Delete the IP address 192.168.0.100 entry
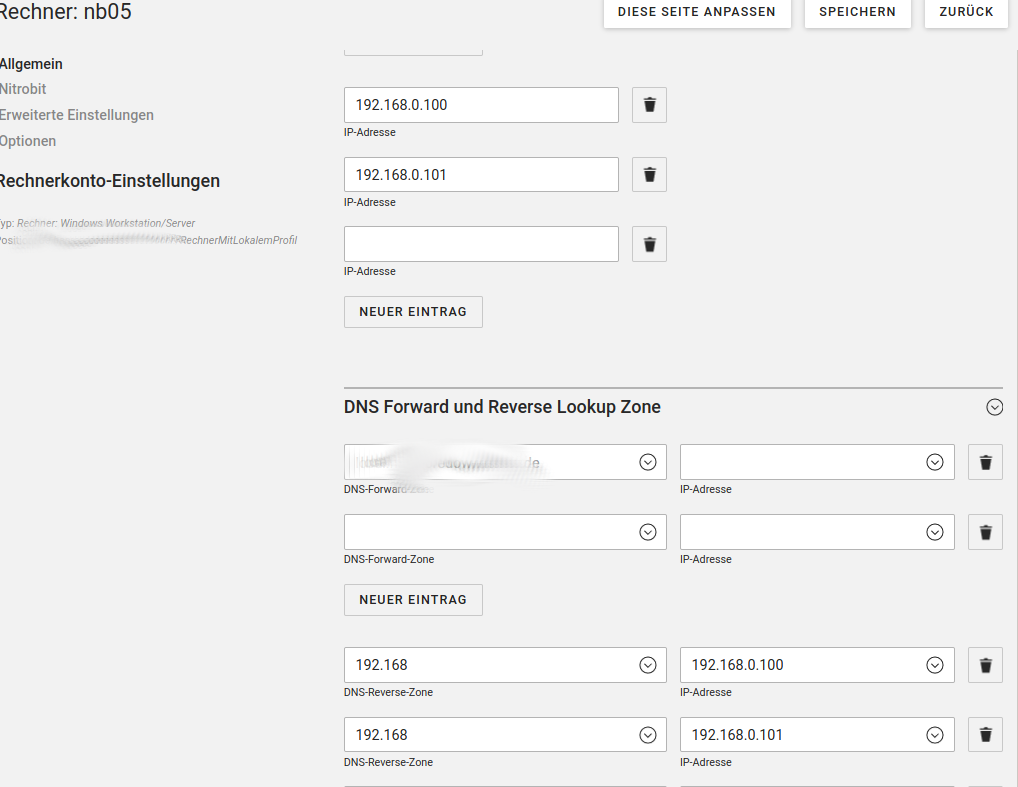Screen dimensions: 1018x787 click(x=648, y=104)
